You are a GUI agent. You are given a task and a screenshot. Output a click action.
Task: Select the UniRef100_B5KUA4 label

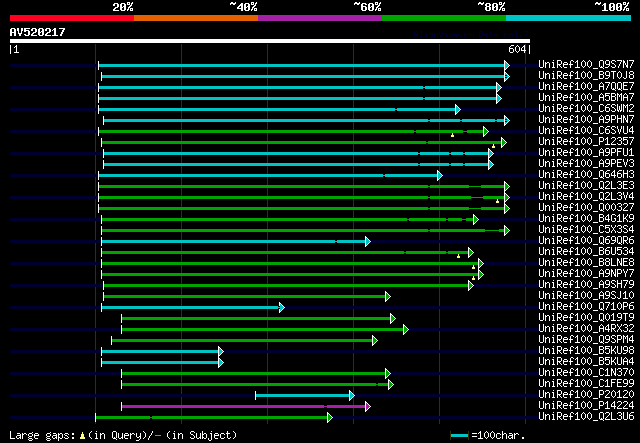pos(586,362)
